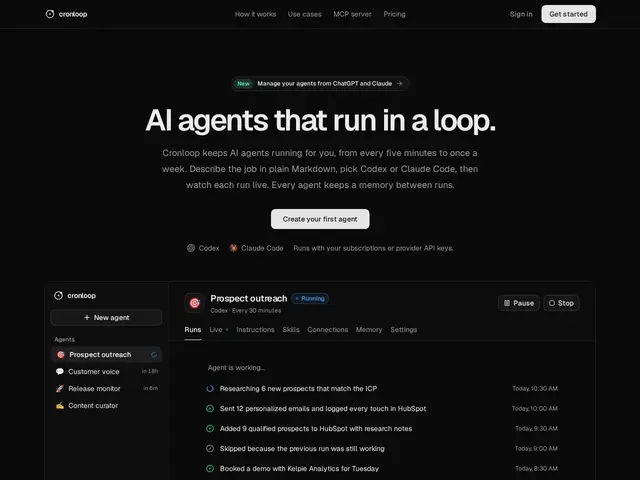Image resolution: width=640 pixels, height=480 pixels.
Task: Click the large Prospect outreach target avatar
Action: coord(194,303)
